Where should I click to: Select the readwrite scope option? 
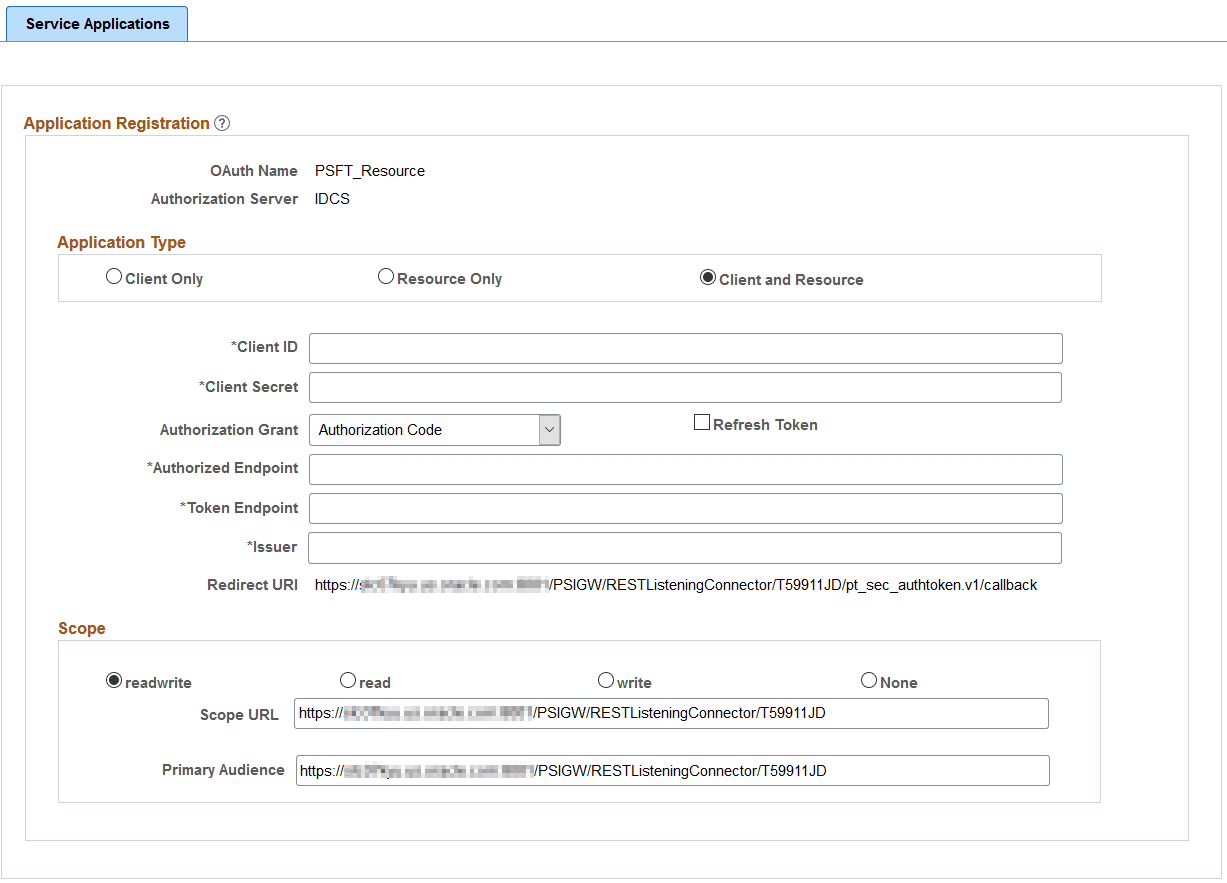click(x=113, y=679)
